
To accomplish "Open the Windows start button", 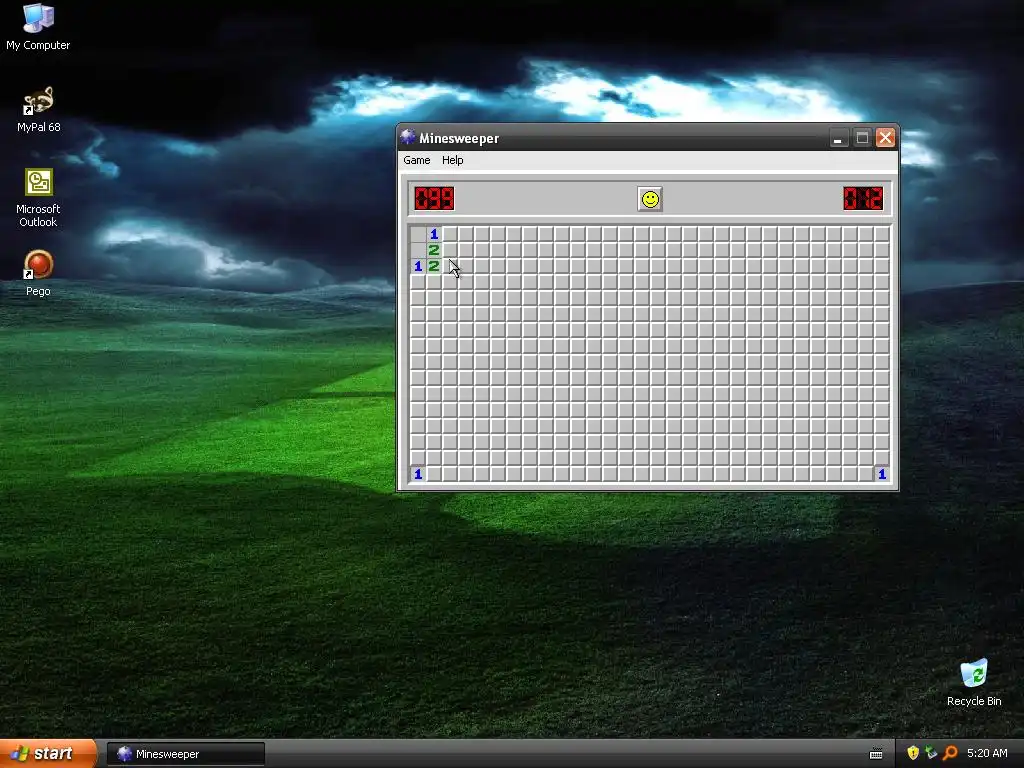I will pos(47,754).
